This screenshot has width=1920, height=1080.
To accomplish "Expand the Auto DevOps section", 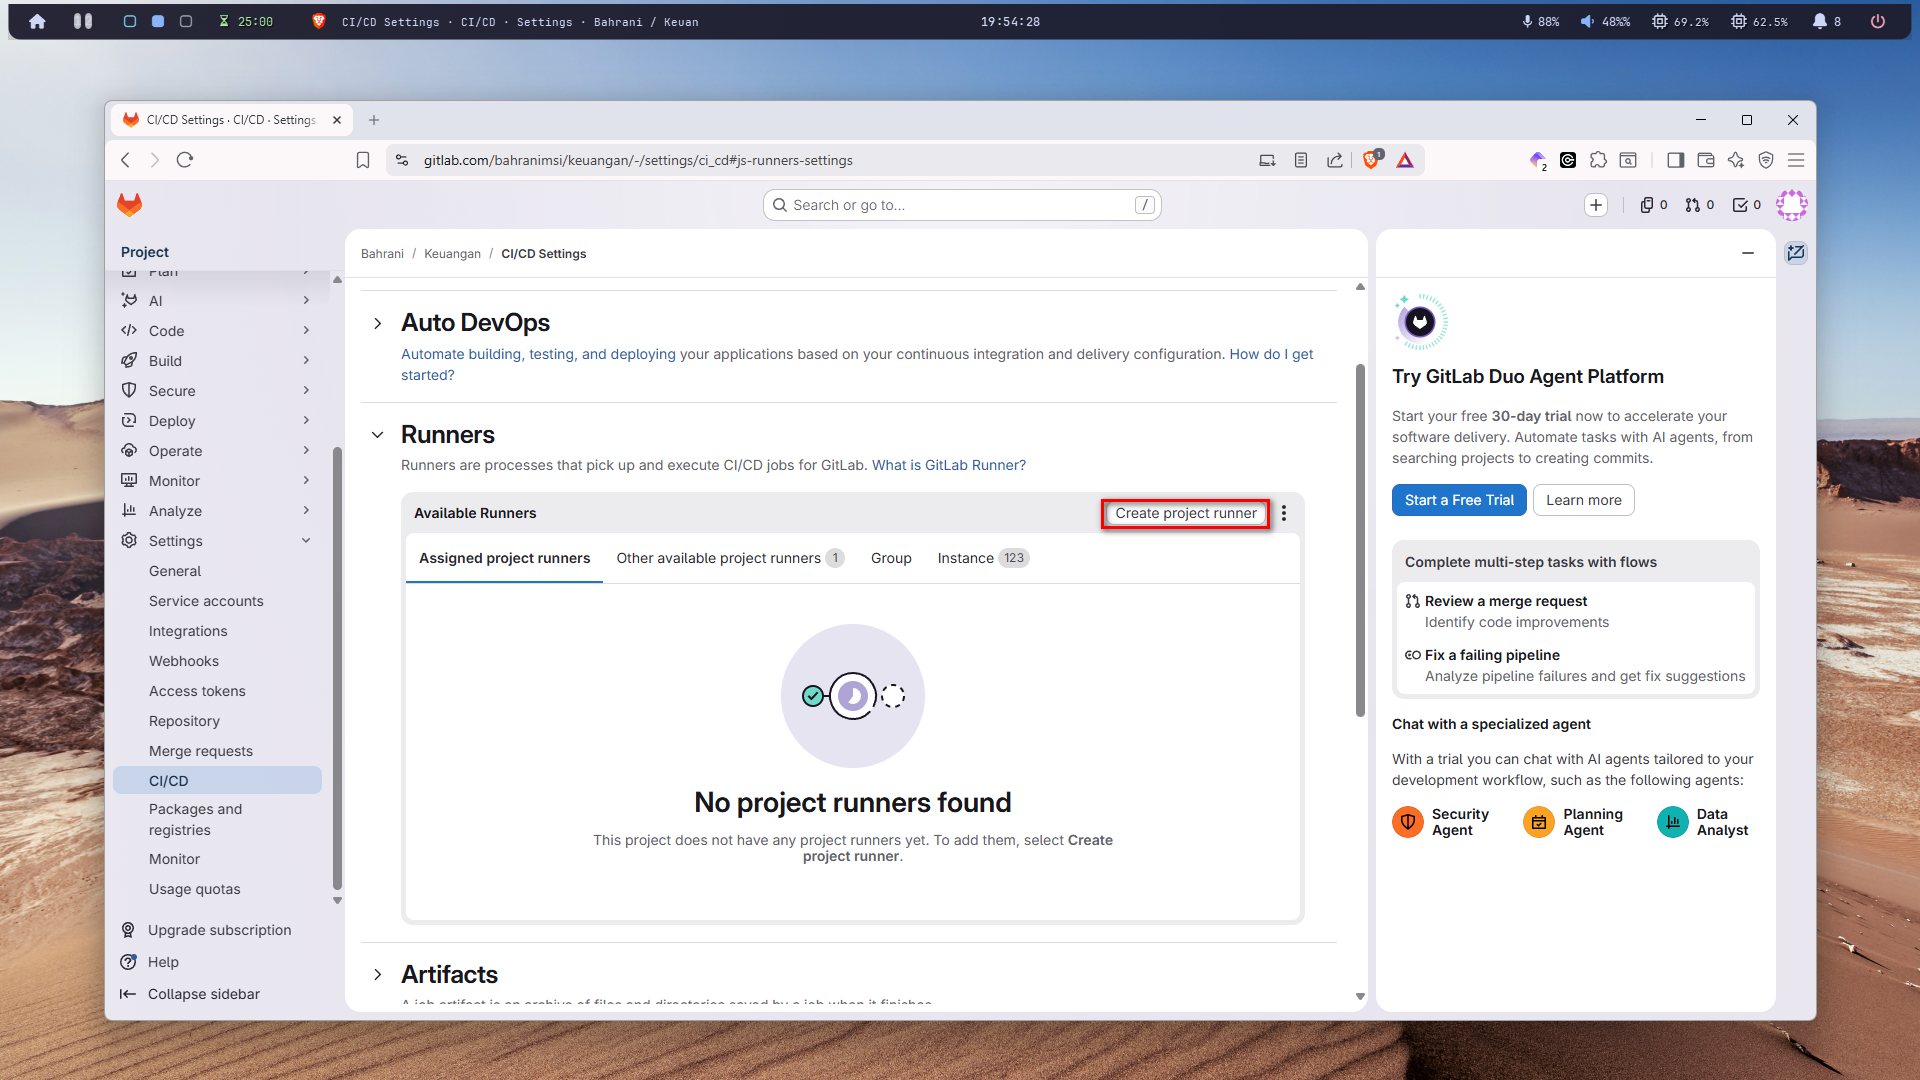I will pos(377,323).
